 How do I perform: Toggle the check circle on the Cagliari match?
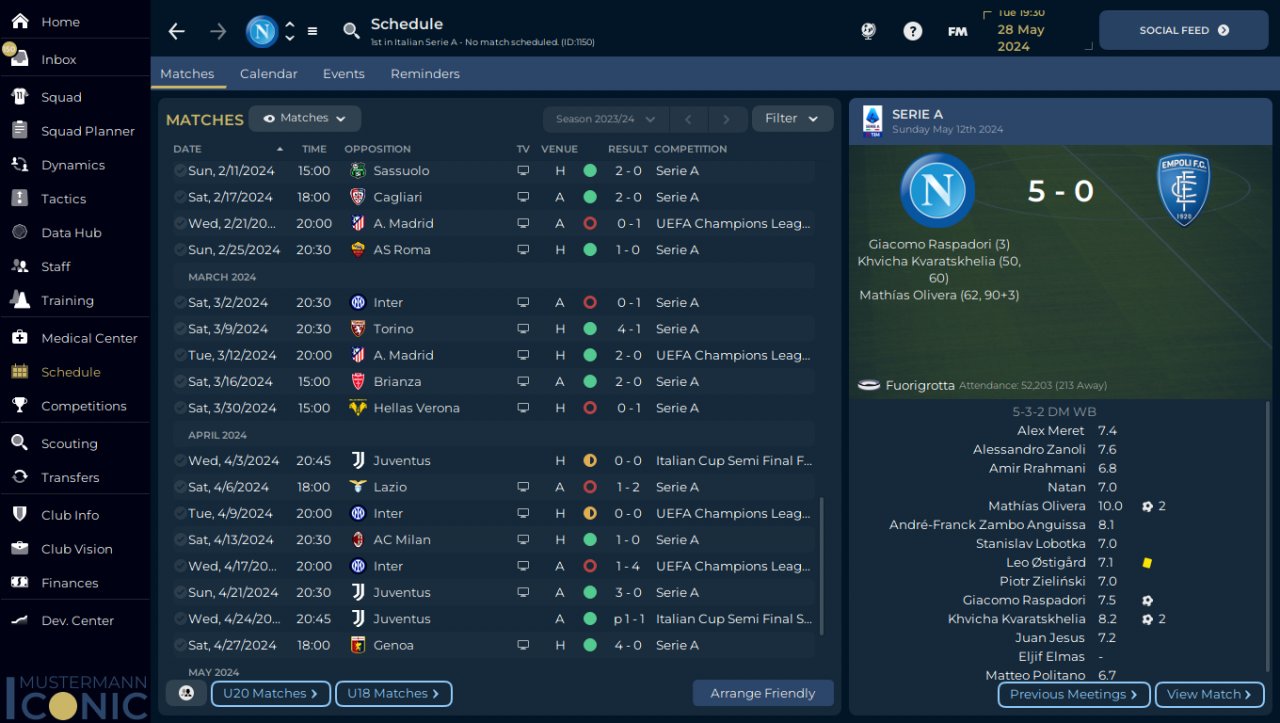tap(180, 197)
